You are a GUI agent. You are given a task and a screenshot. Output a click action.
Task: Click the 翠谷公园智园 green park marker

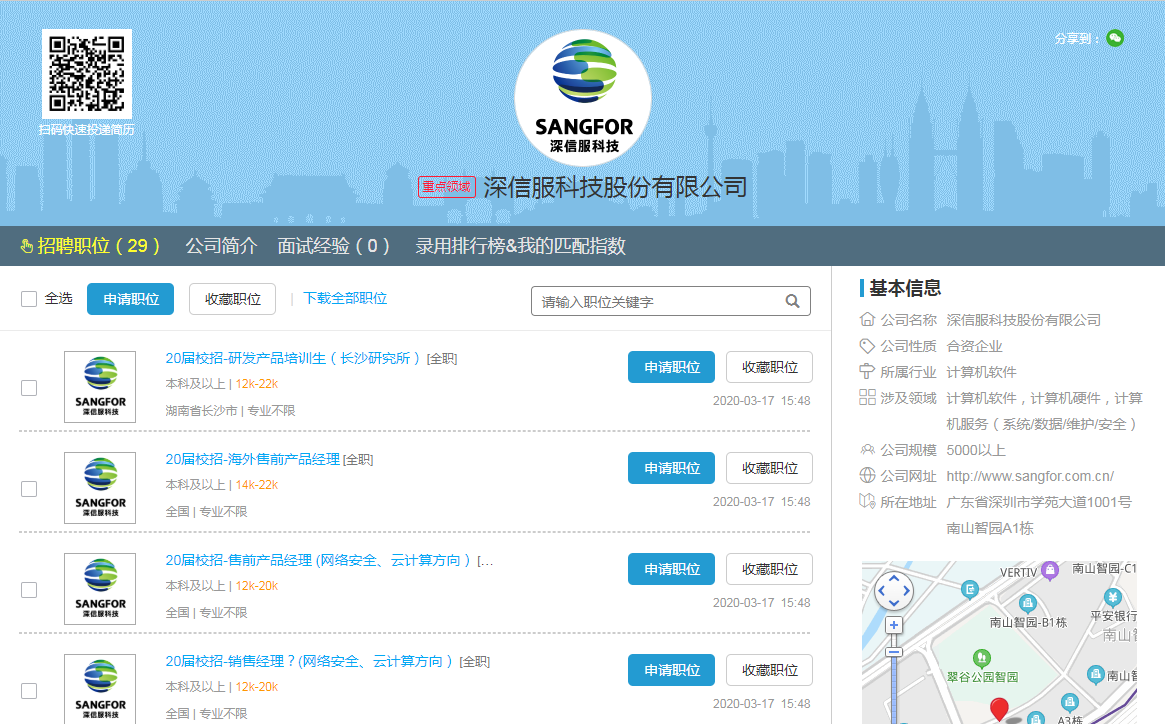(982, 658)
